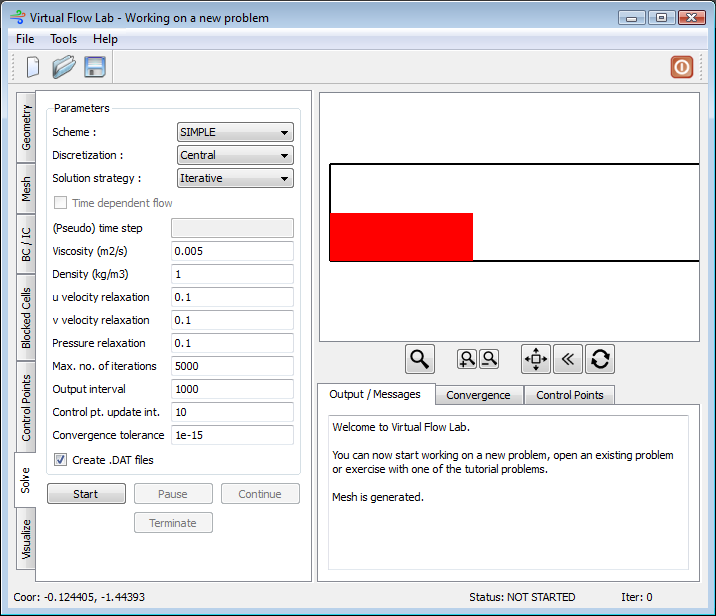Click the magnifying glass zoom tool
Screen dimensions: 716x616
pos(420,359)
